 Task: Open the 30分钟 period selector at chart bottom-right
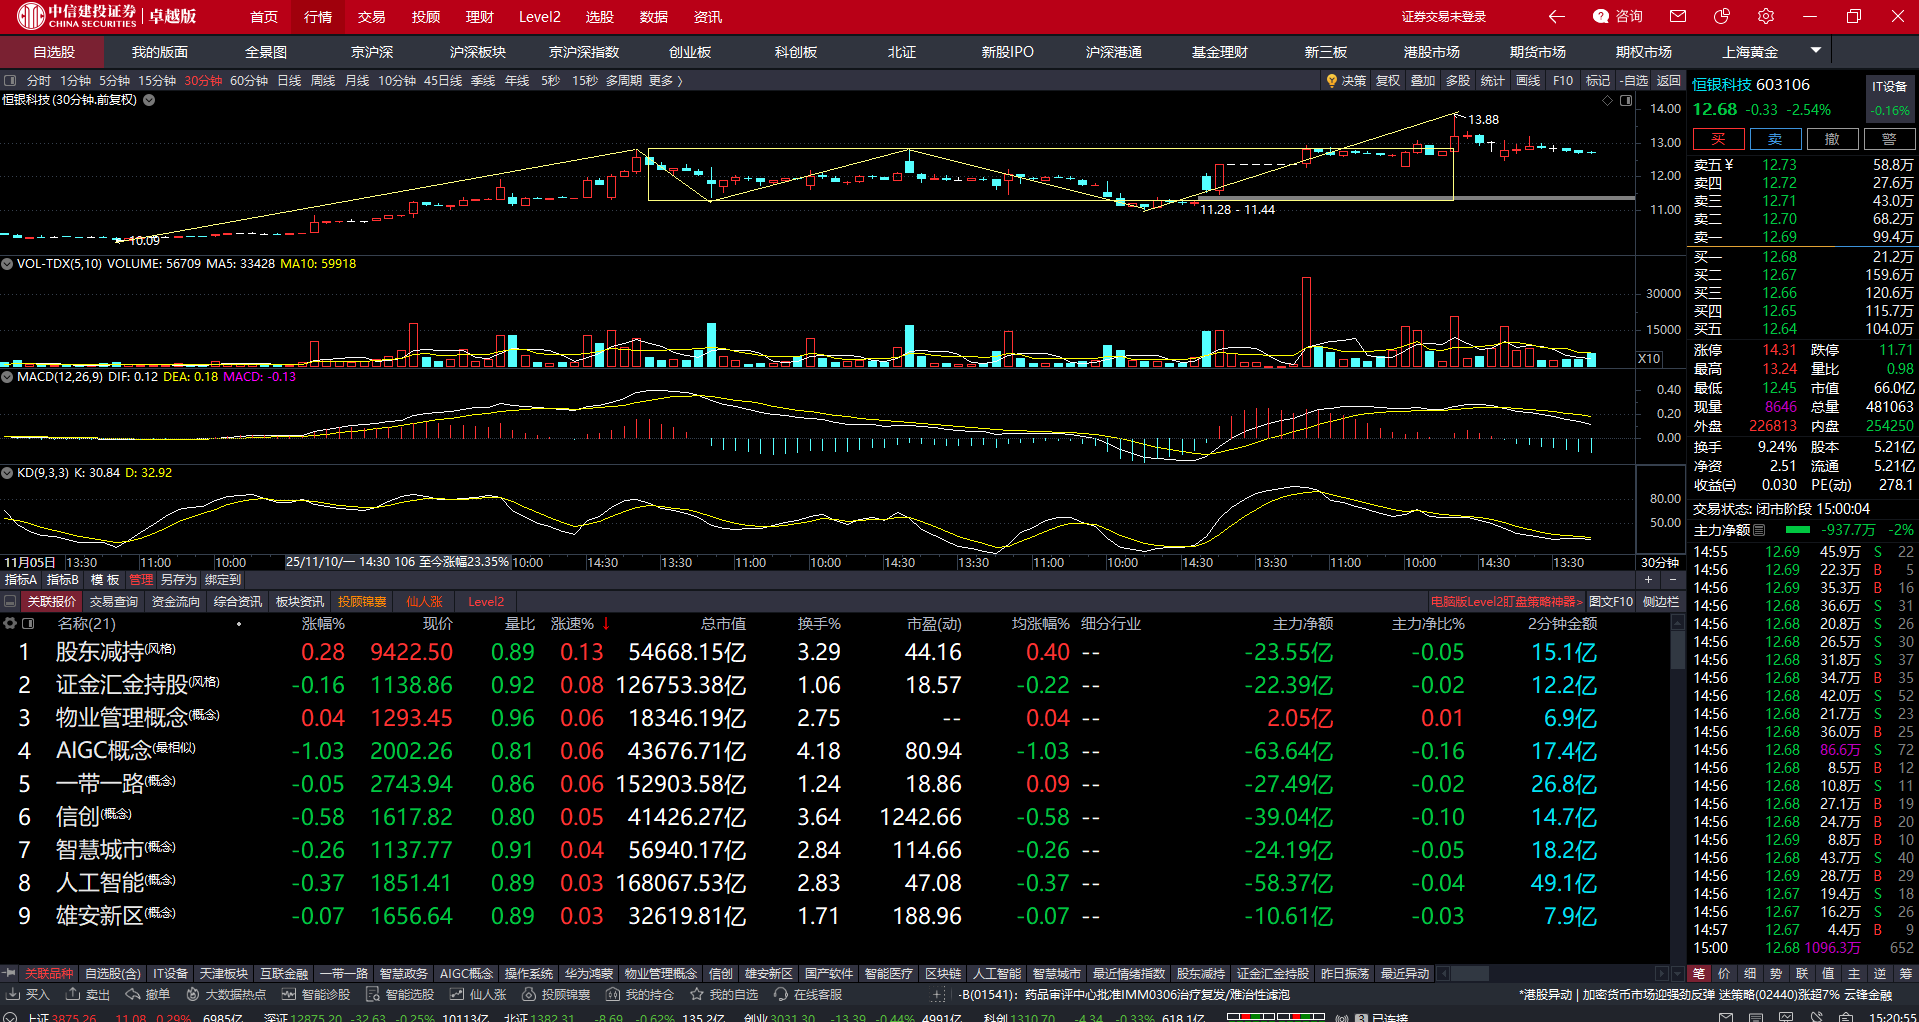[x=1659, y=562]
